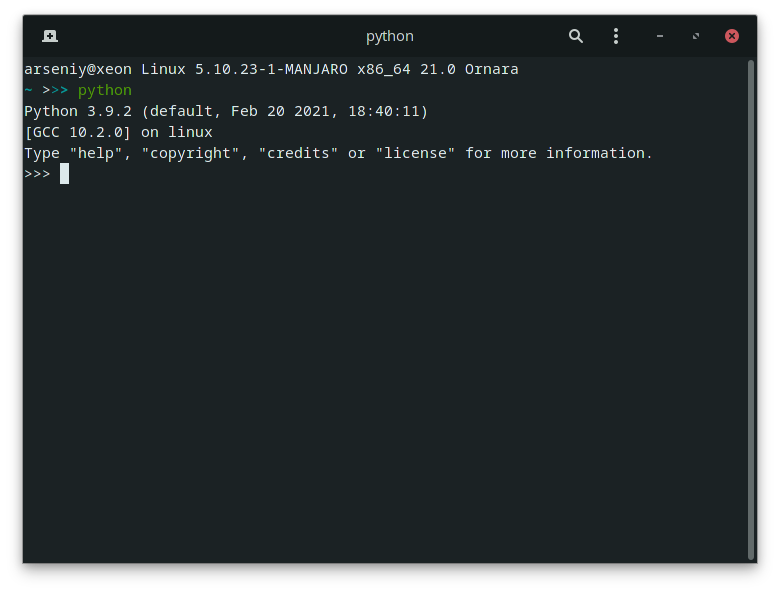Click the "[GCC 10.2.0]" compiler text
Image resolution: width=780 pixels, height=594 pixels.
[78, 132]
